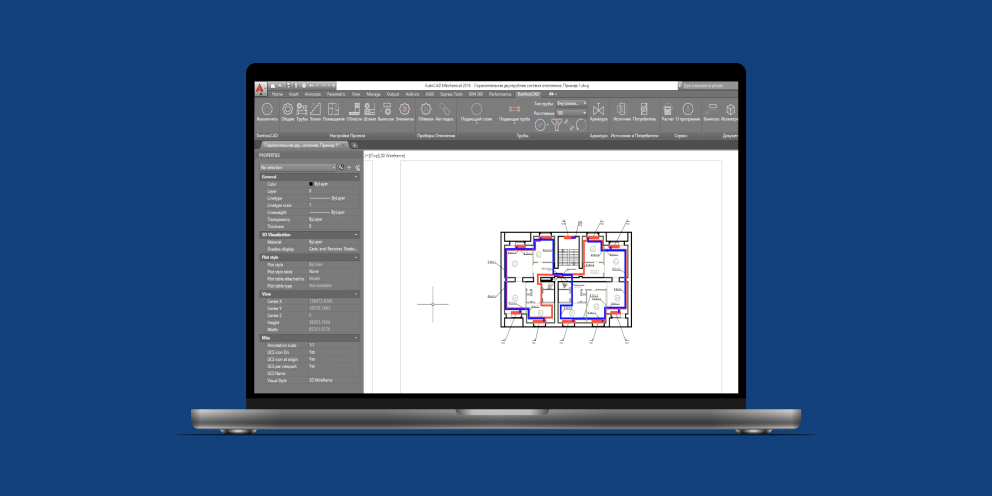Click the Print icon in quick access toolbar
The image size is (992, 496).
point(304,85)
